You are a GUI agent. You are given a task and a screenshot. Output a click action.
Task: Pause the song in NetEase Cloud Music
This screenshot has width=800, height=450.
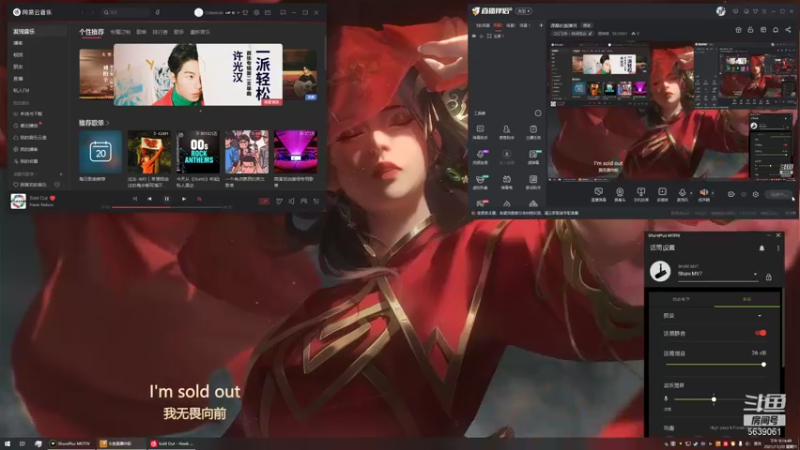point(166,199)
